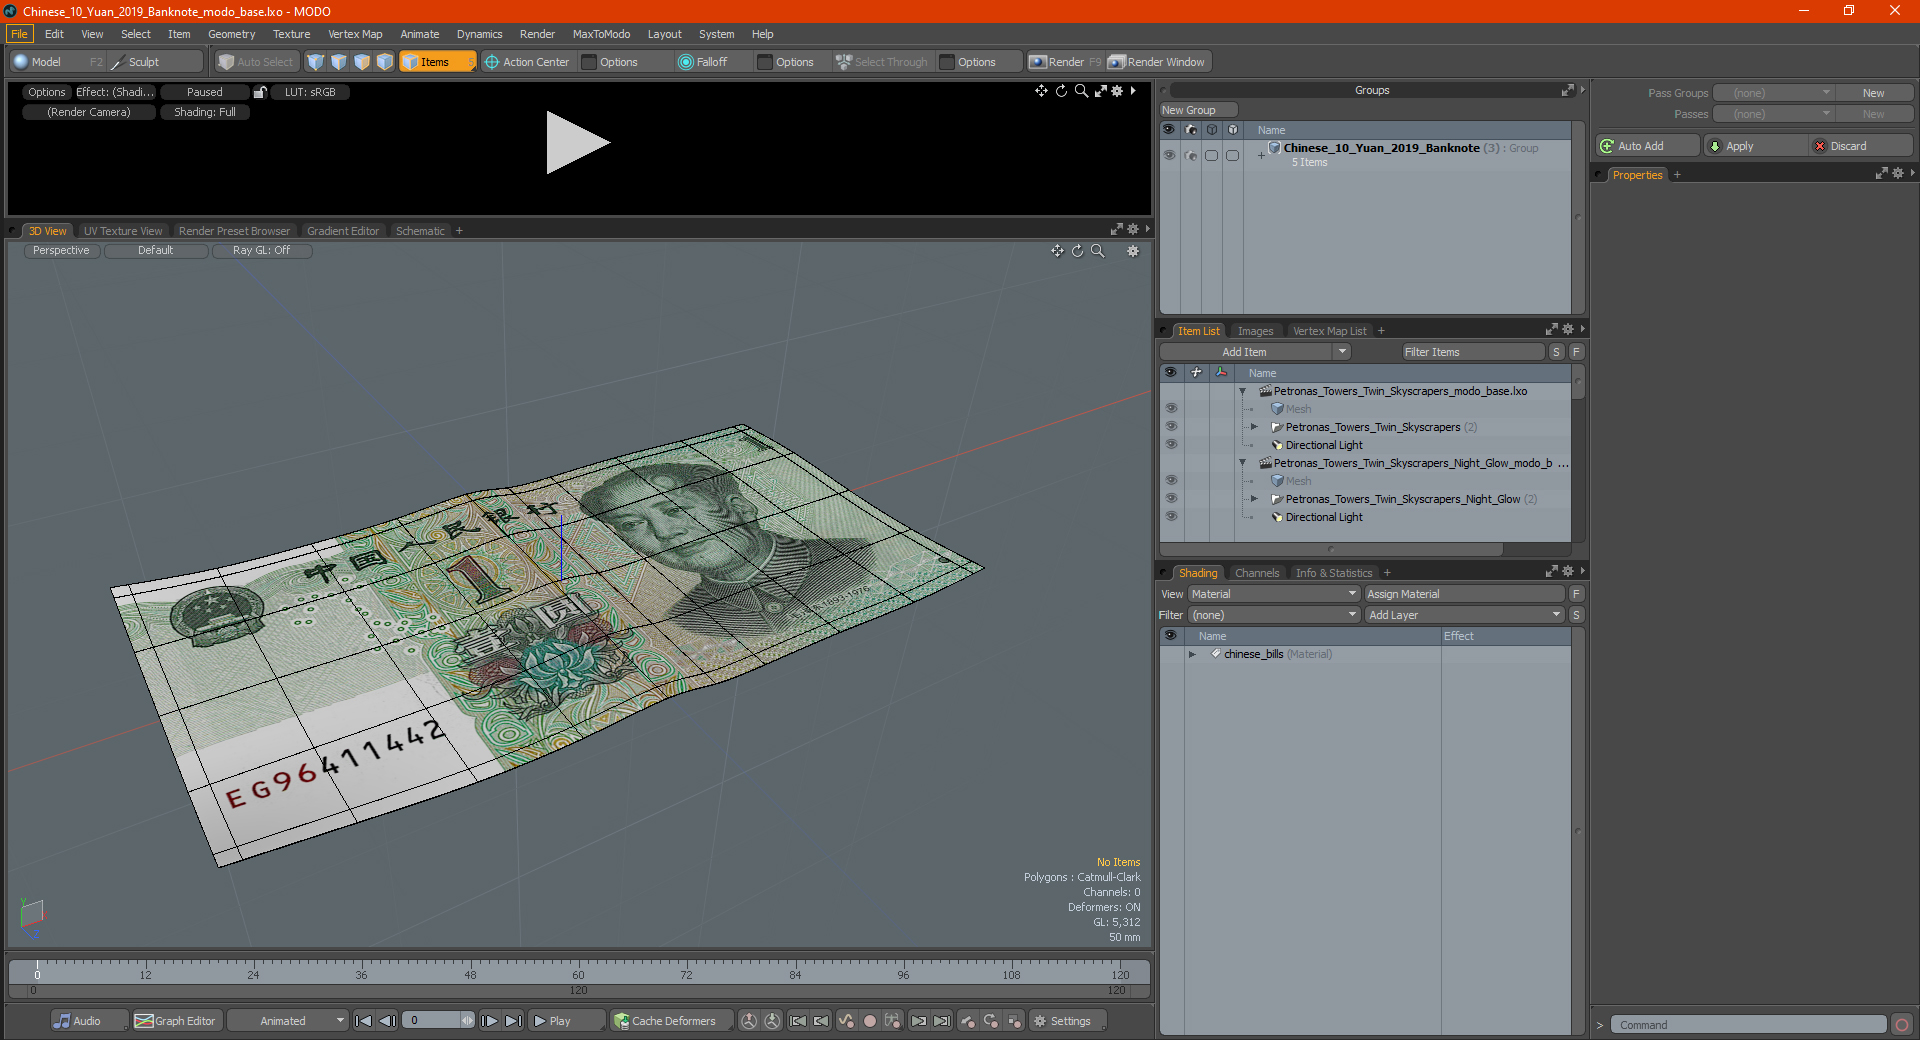Click the Auto Add button
The height and width of the screenshot is (1040, 1920).
[1648, 146]
